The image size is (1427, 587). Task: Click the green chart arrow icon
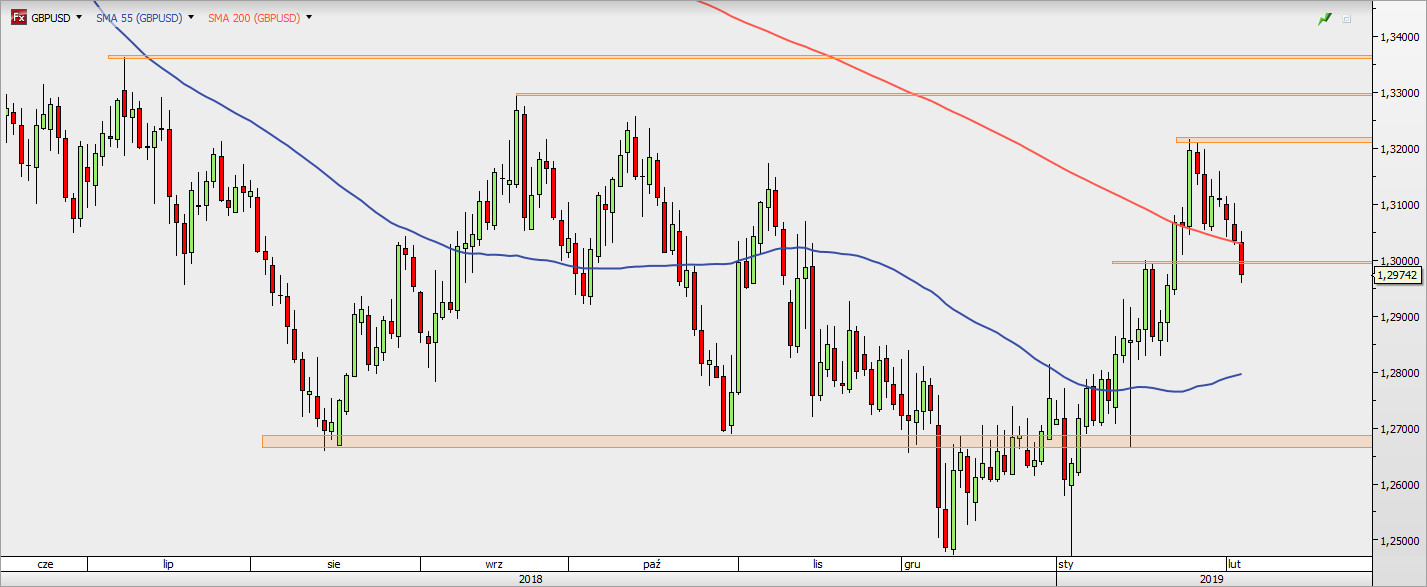point(1326,18)
